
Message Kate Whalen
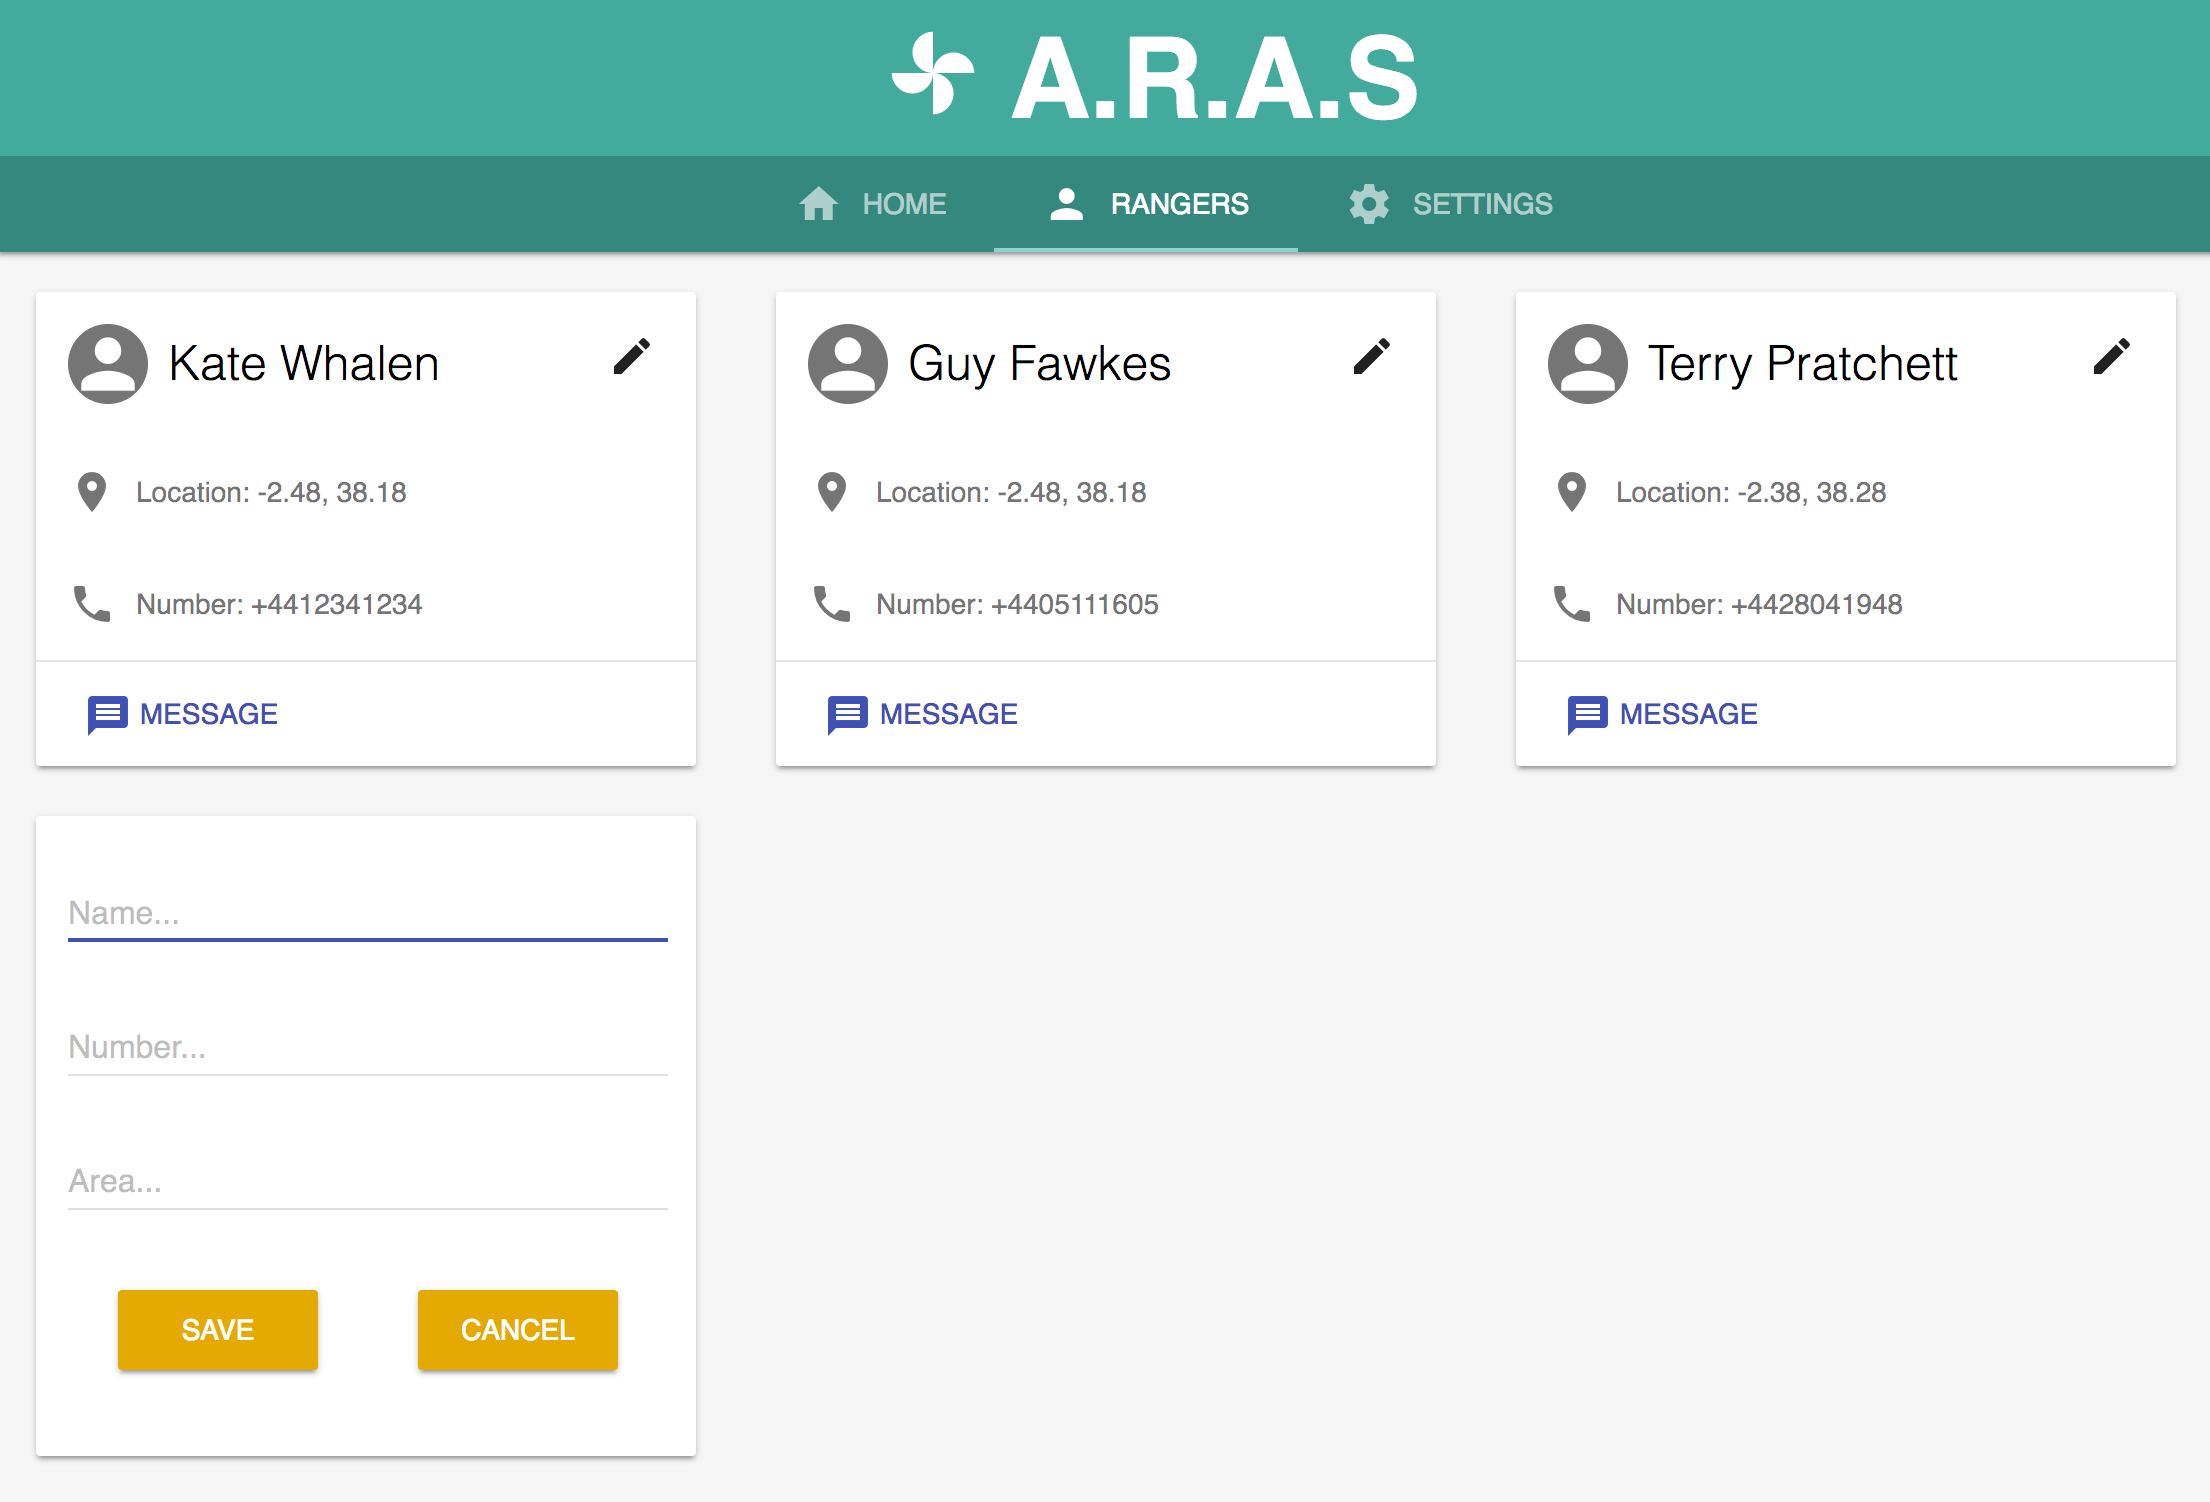click(x=184, y=714)
